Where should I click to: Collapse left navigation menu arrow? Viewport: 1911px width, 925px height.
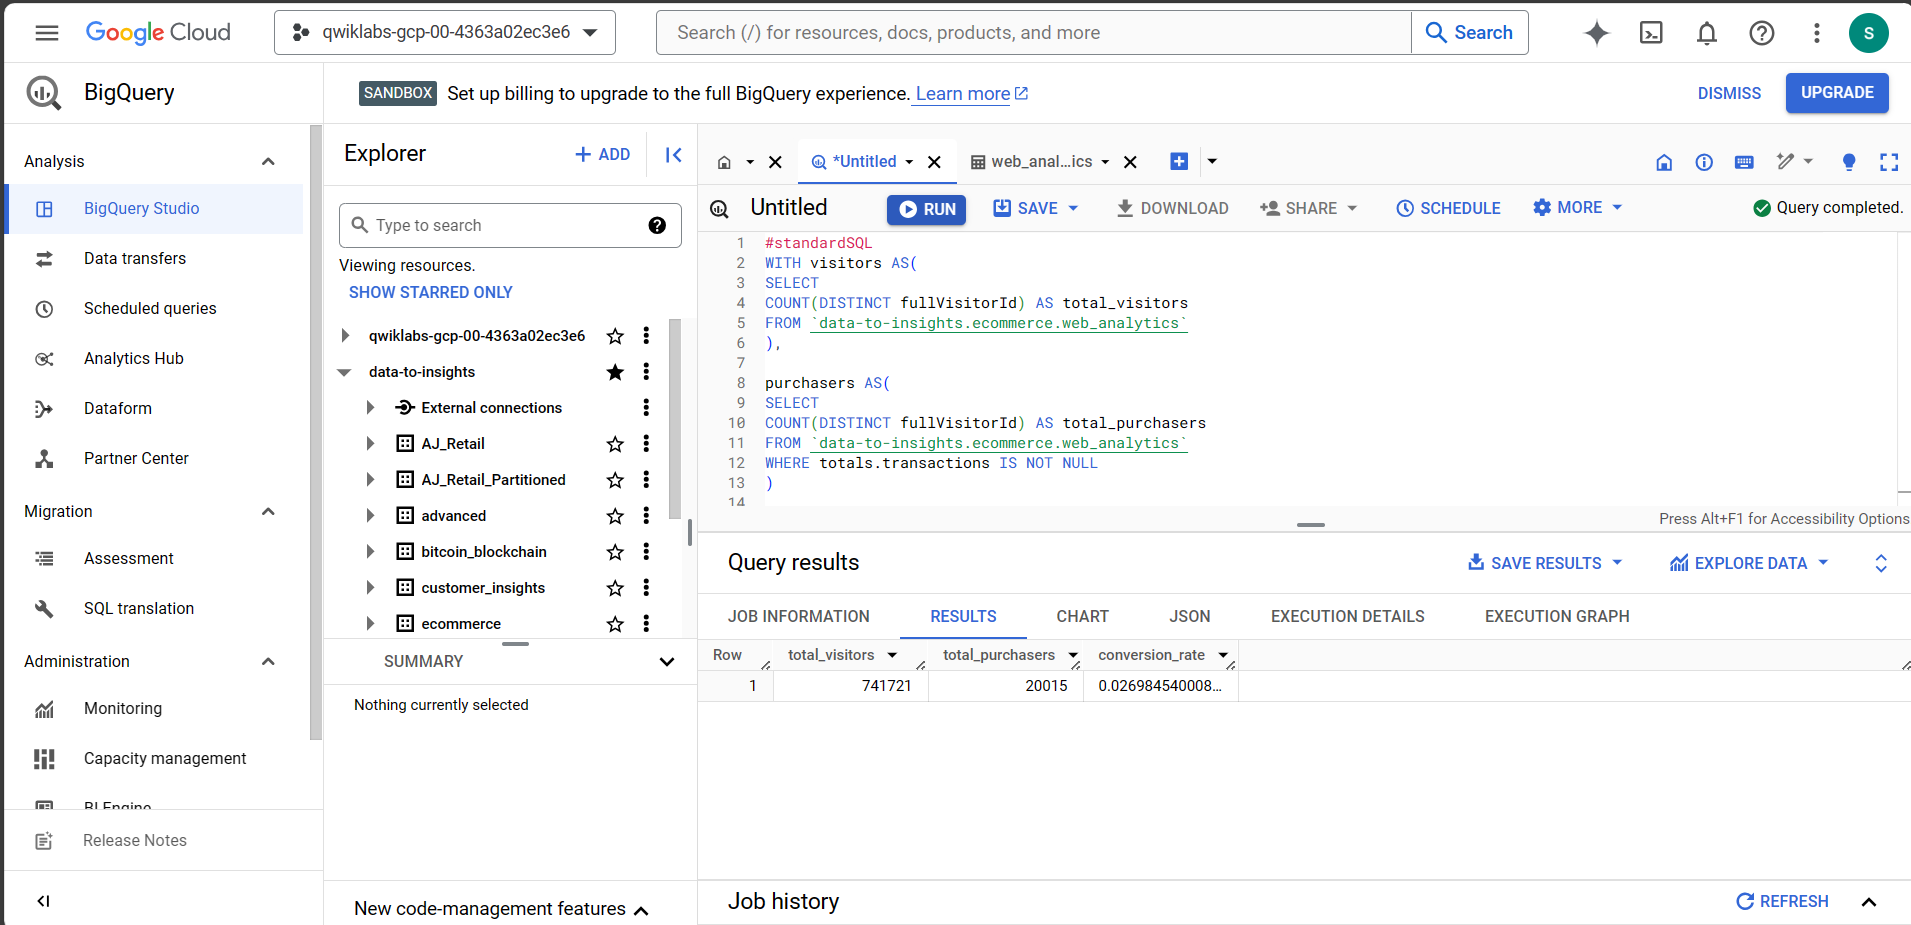[43, 901]
